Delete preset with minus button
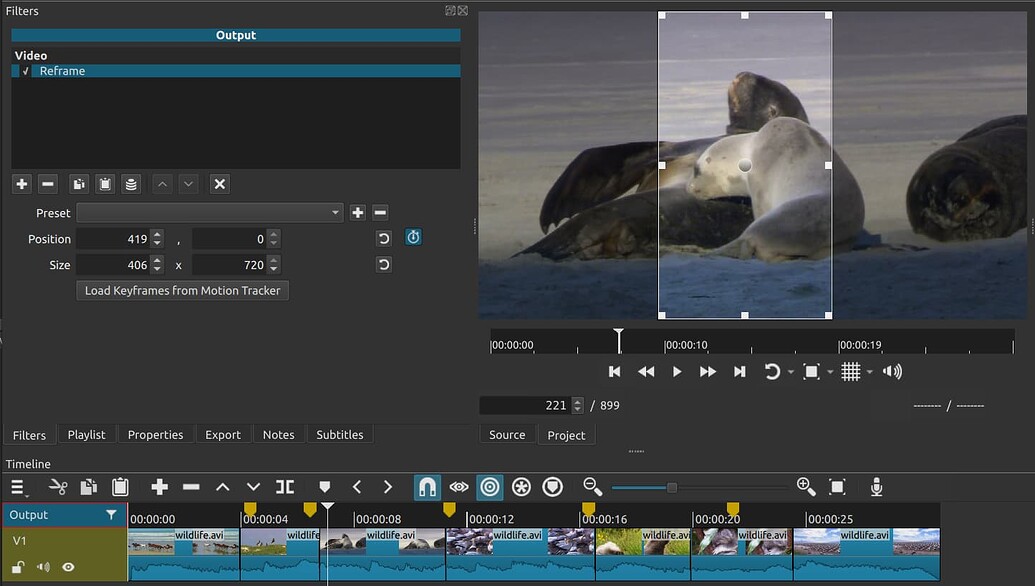The height and width of the screenshot is (586, 1035). point(380,212)
